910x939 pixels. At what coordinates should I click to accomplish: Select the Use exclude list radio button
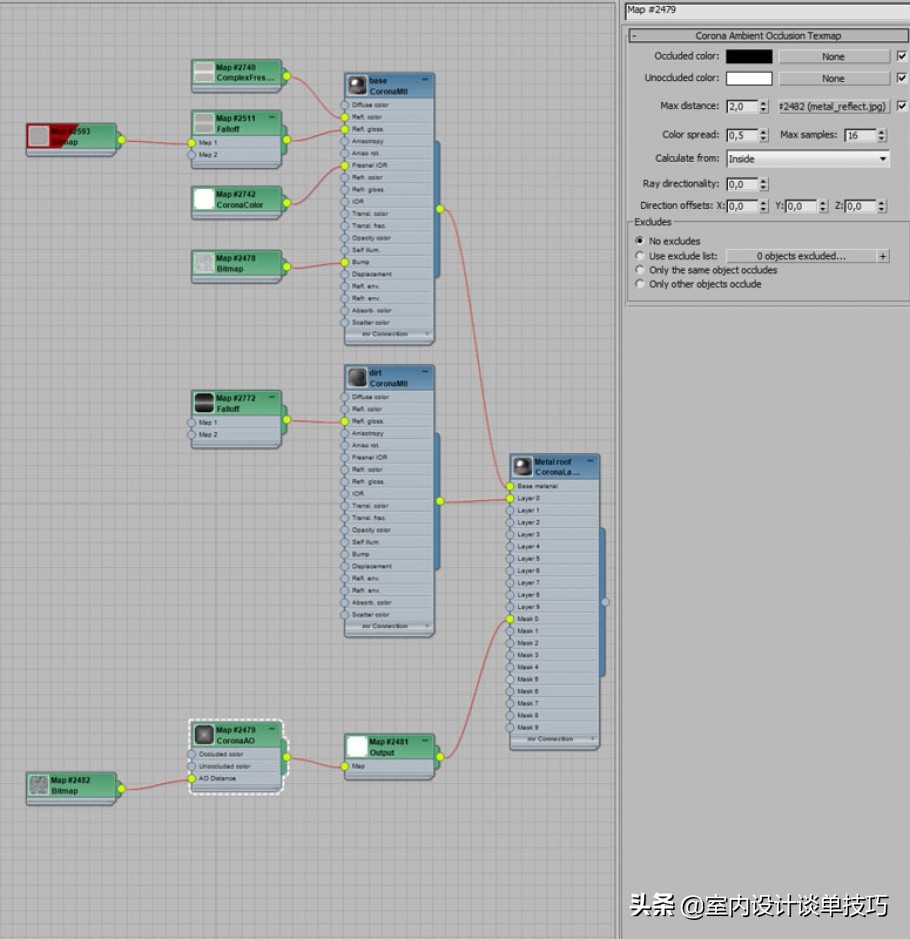tap(639, 256)
